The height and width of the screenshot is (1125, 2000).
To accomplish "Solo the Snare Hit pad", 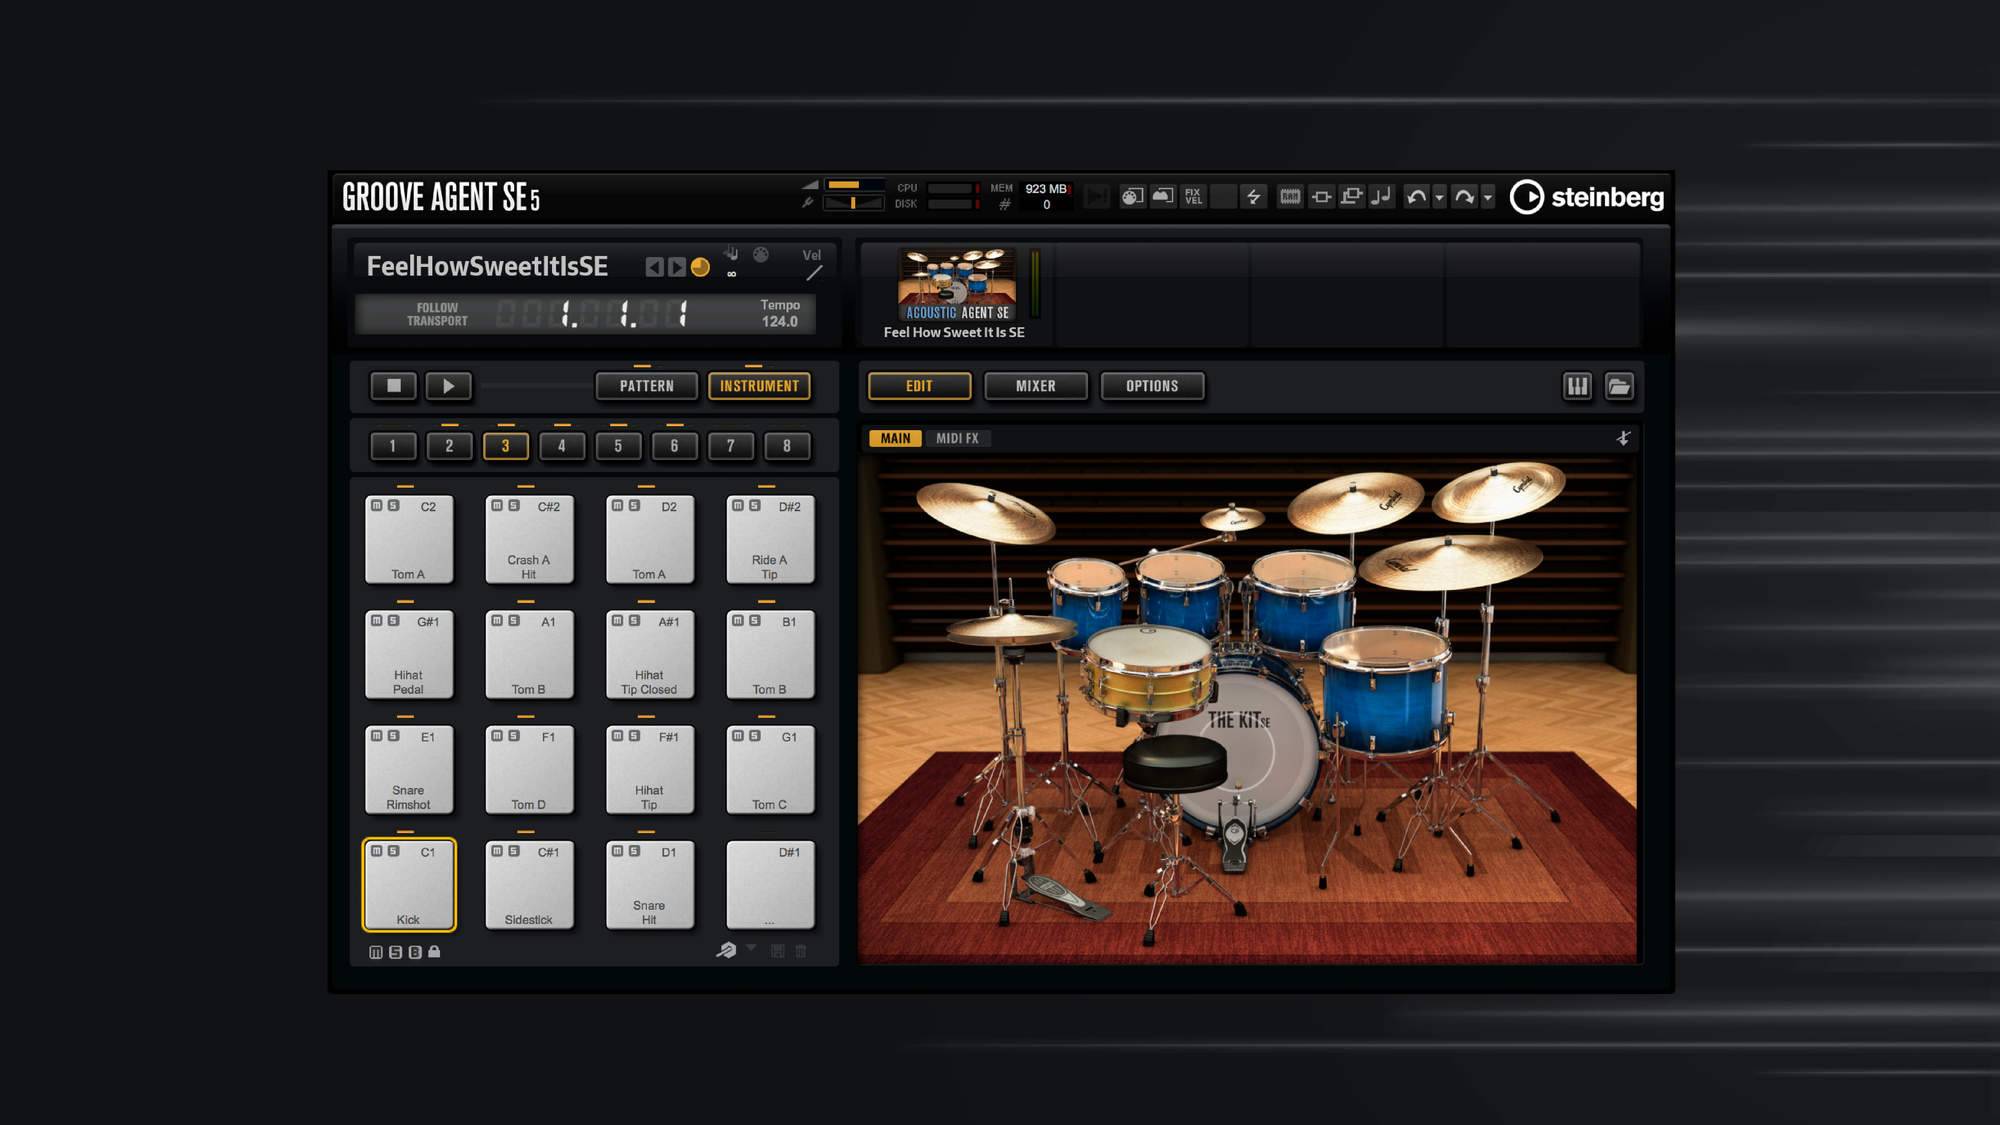I will 634,851.
